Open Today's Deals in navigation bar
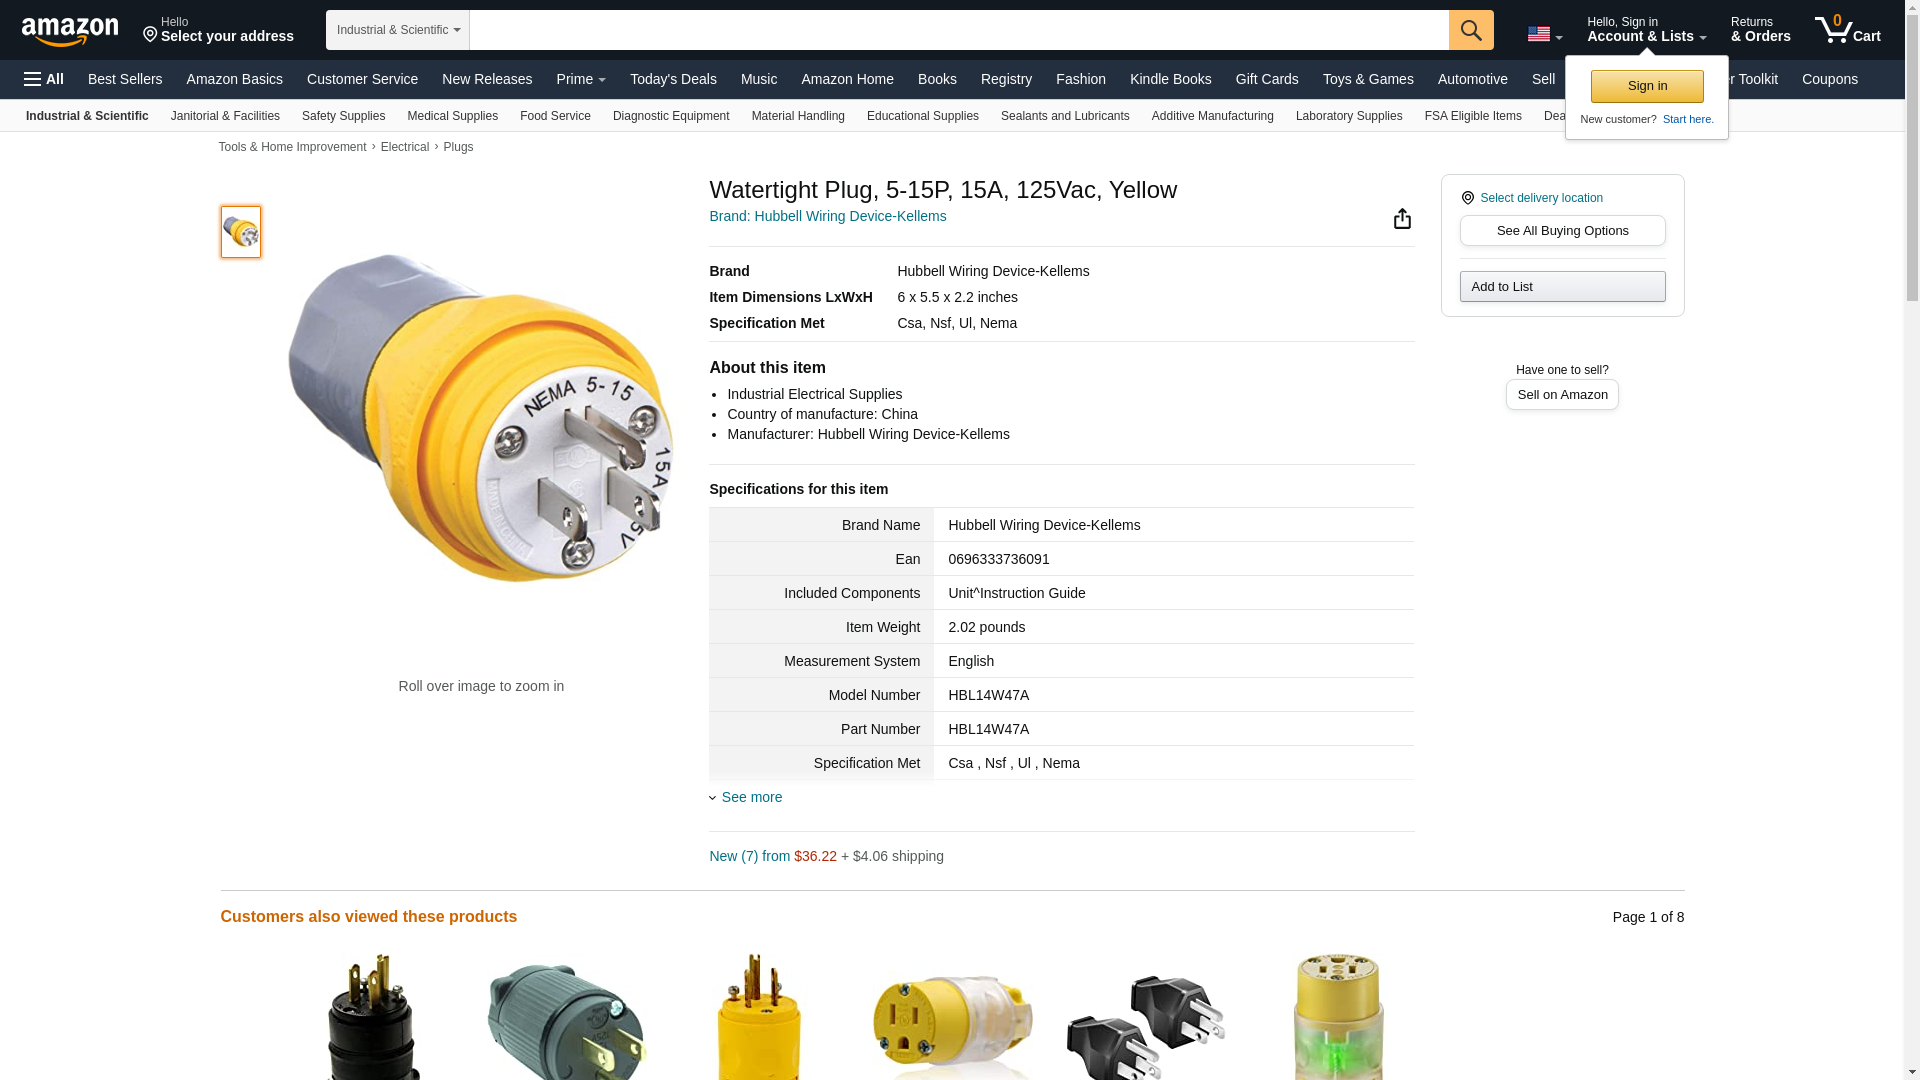The image size is (1920, 1080). 673,79
